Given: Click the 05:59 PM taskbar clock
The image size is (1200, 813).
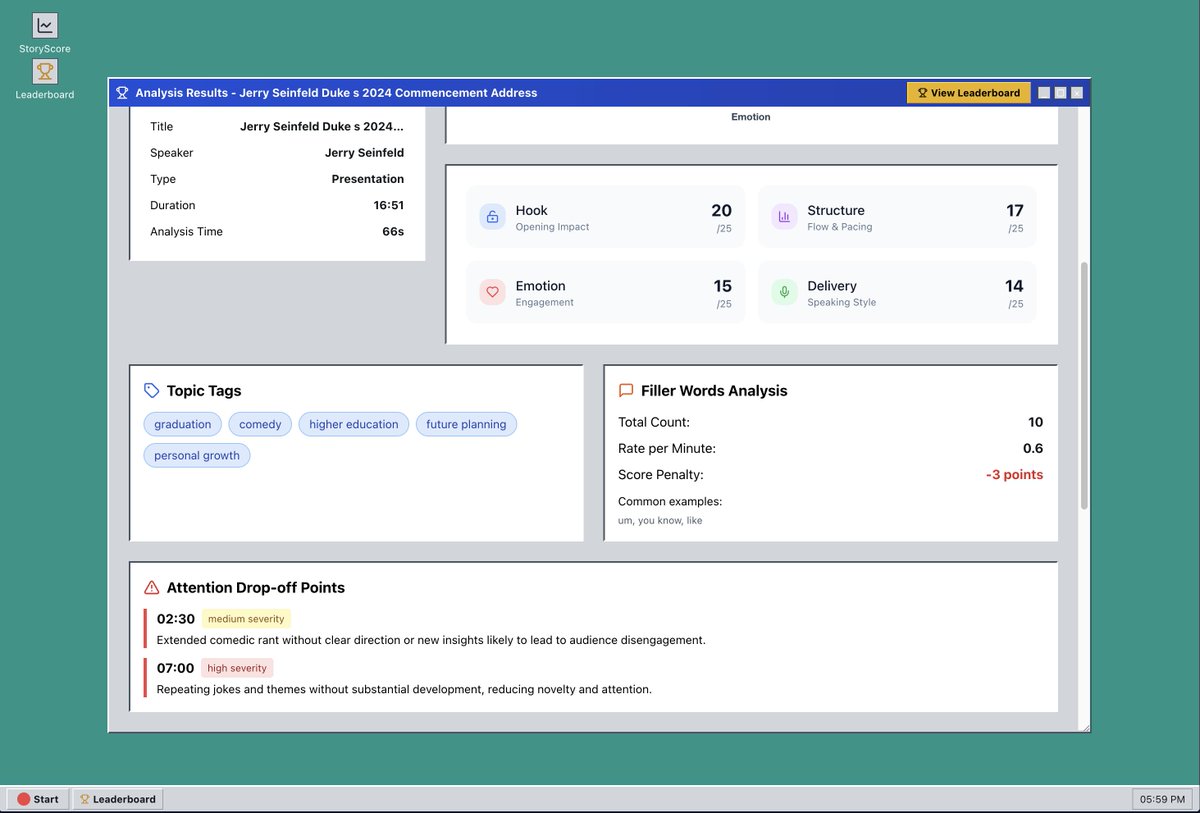Looking at the screenshot, I should [1163, 799].
